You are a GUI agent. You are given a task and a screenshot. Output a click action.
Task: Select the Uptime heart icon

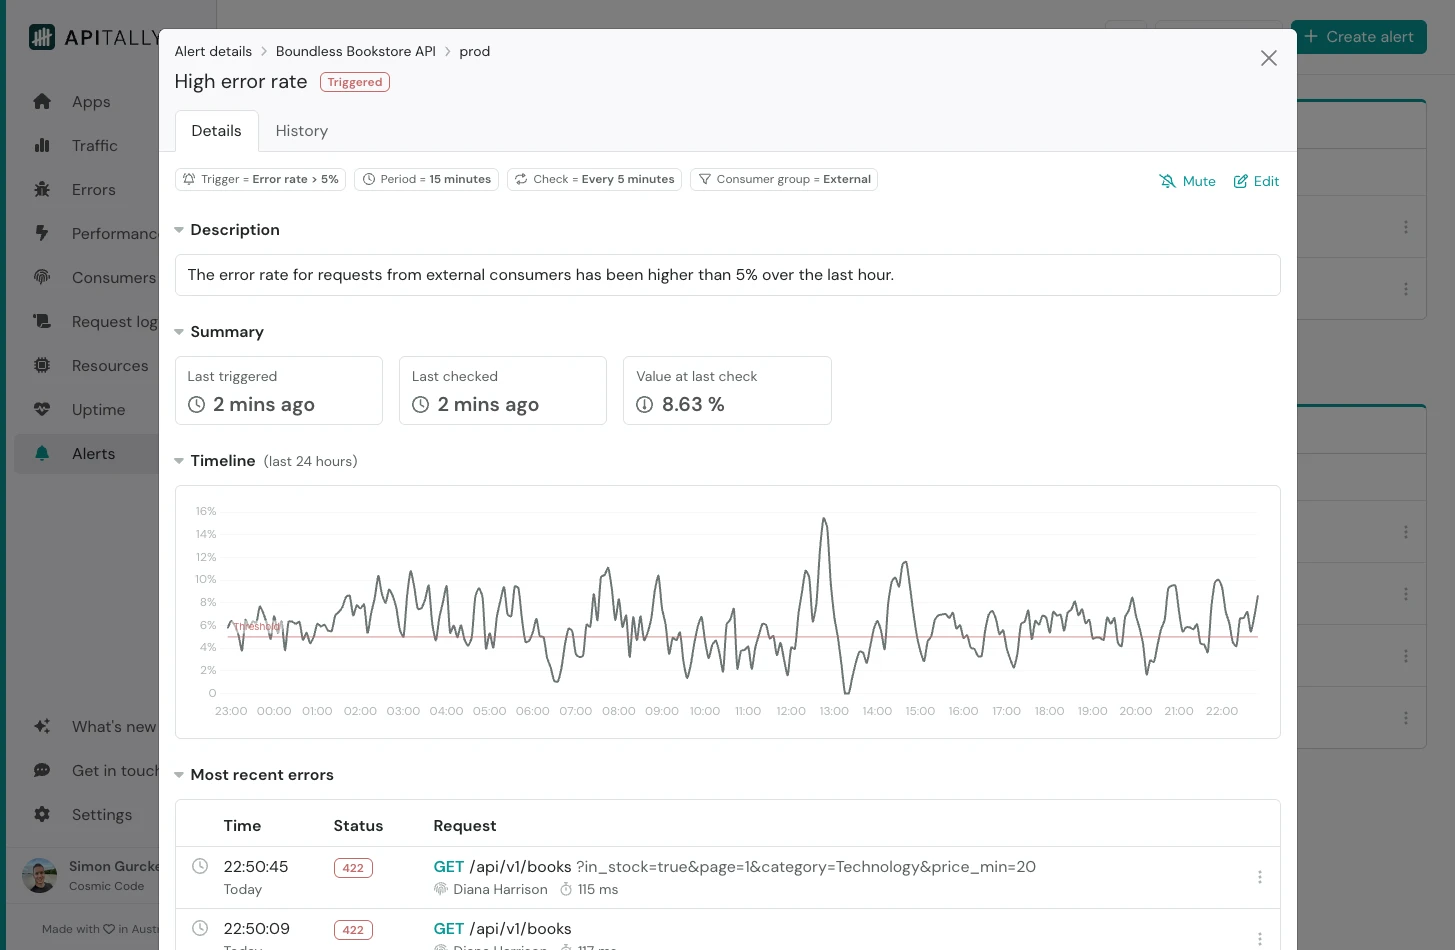pos(42,409)
